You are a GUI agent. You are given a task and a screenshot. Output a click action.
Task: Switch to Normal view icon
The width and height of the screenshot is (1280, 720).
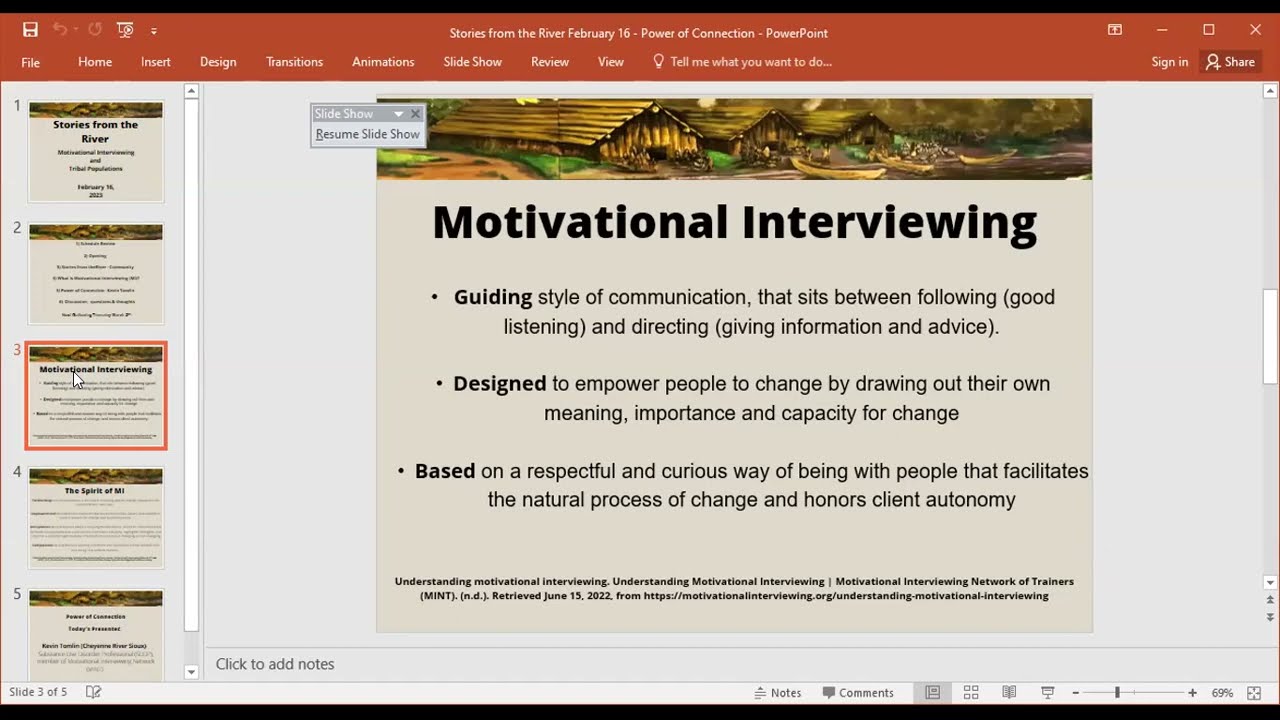pos(932,692)
